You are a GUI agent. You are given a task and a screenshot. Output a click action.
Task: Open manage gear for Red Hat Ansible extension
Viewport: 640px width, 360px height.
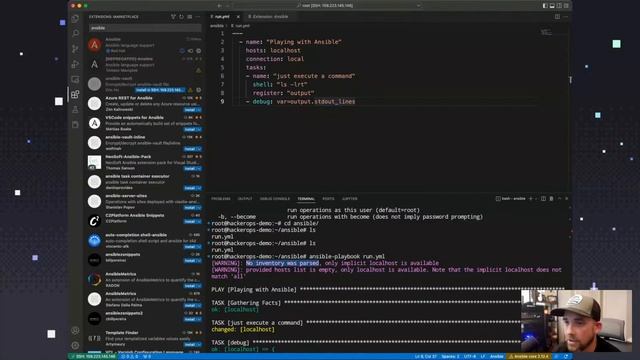199,51
